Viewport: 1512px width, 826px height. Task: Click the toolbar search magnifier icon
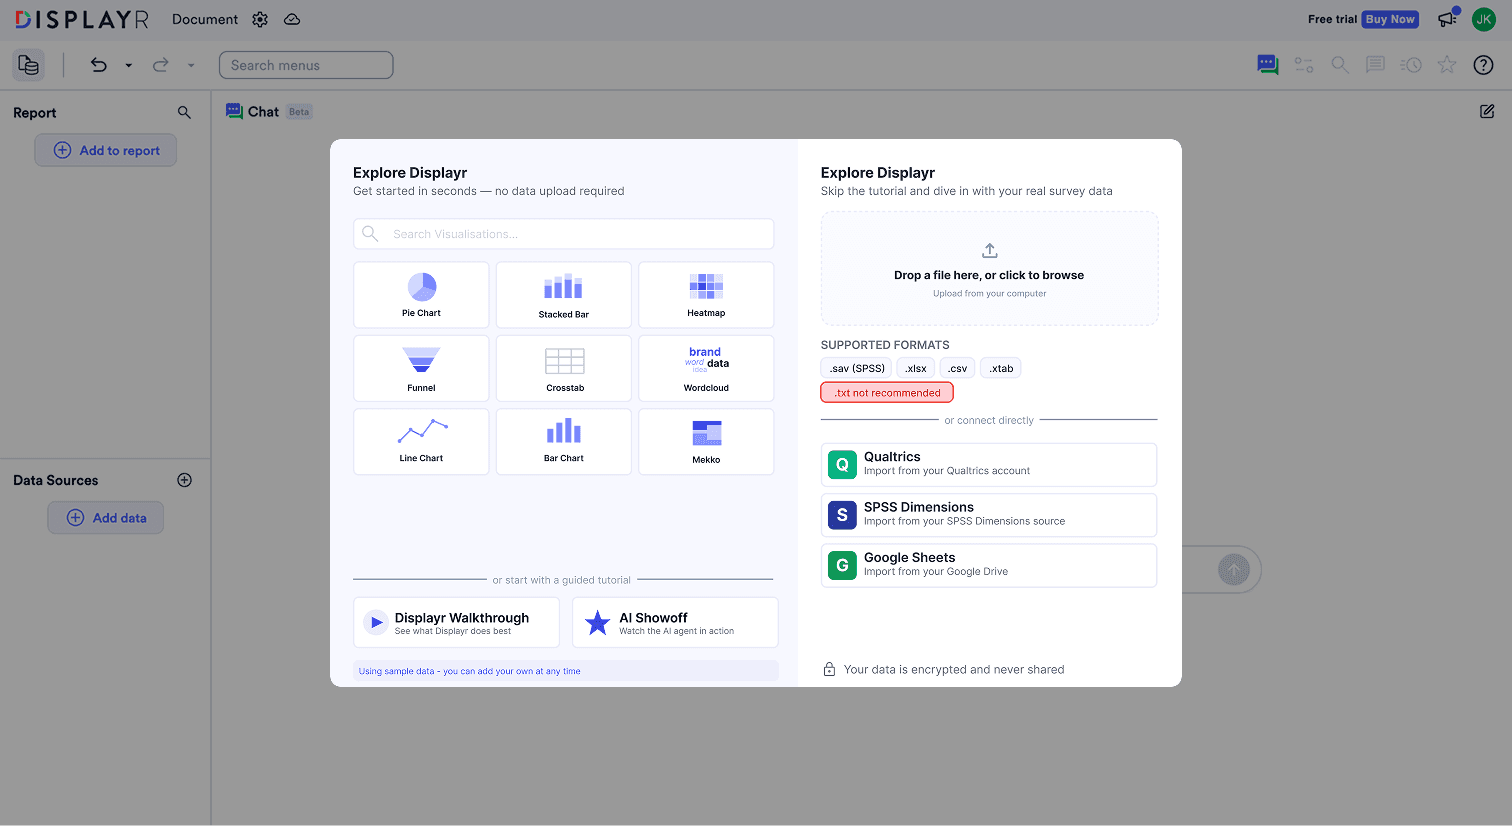[x=1340, y=65]
